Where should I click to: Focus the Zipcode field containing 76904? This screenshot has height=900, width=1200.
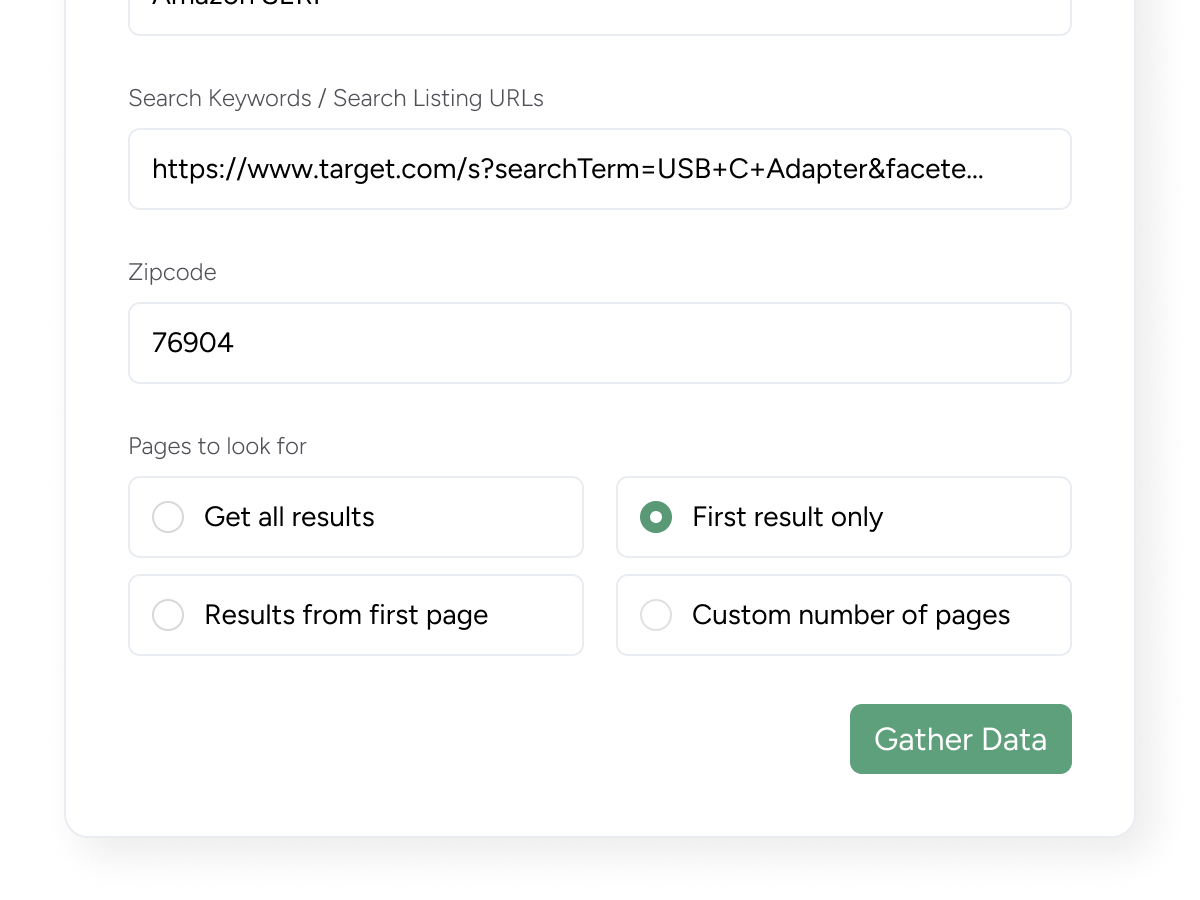600,343
